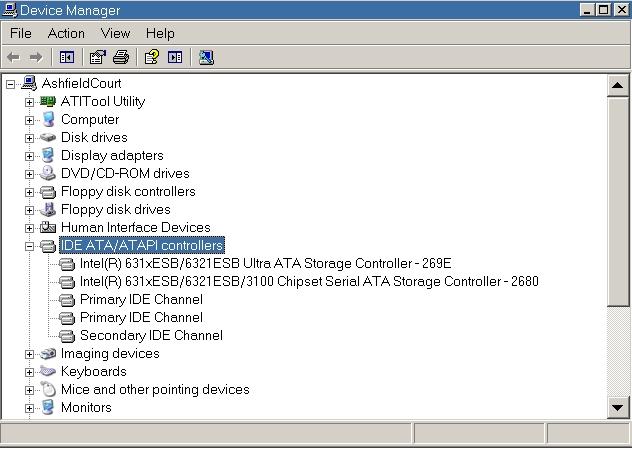Collapse the IDE ATA/ATAPI controllers node
Image resolution: width=632 pixels, height=450 pixels.
29,246
